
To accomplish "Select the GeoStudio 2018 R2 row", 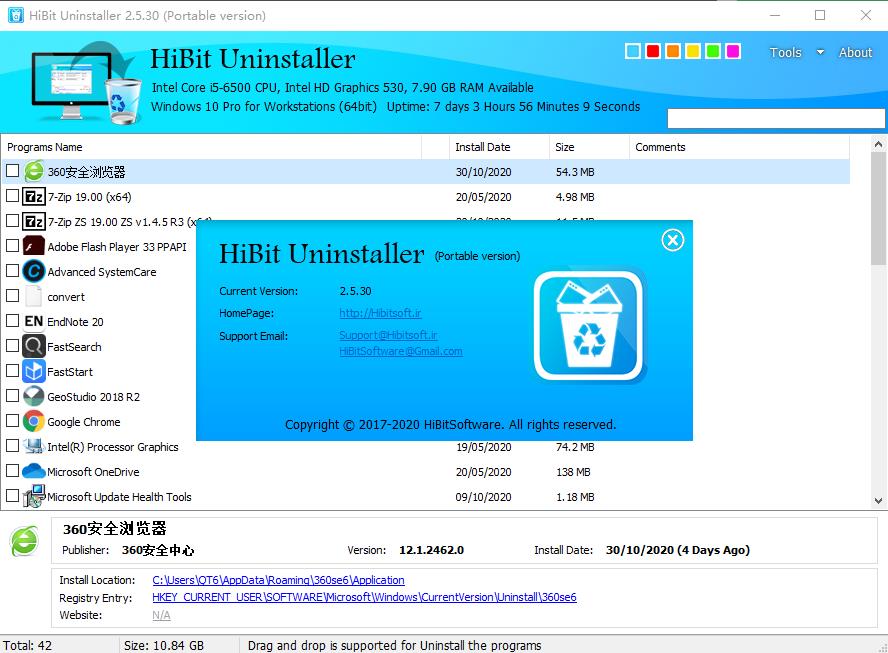I will [x=99, y=396].
